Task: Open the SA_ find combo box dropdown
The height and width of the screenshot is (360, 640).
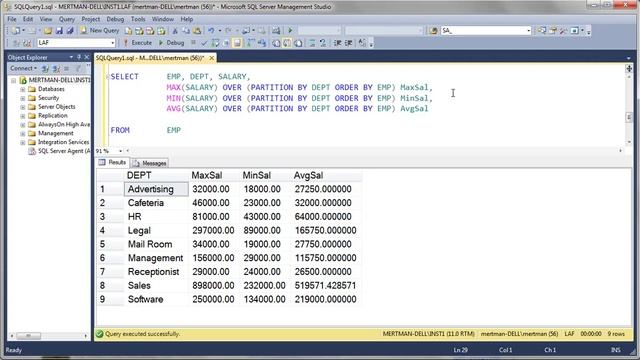Action: pyautogui.click(x=528, y=31)
